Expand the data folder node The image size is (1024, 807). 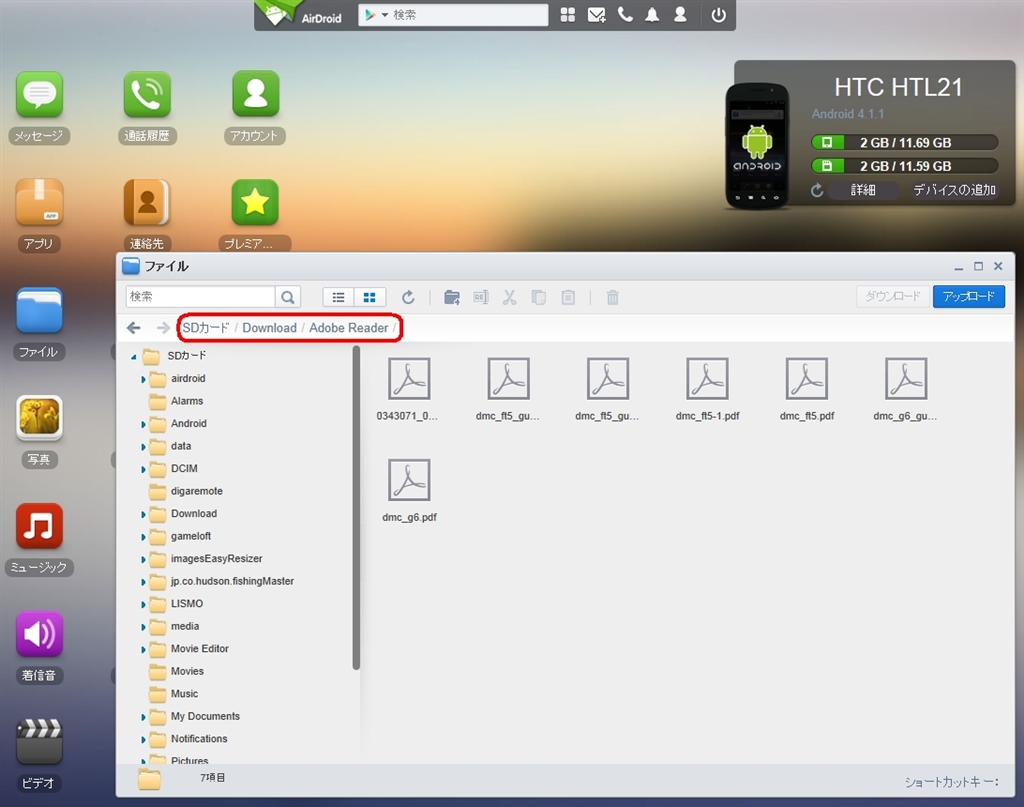pyautogui.click(x=143, y=447)
